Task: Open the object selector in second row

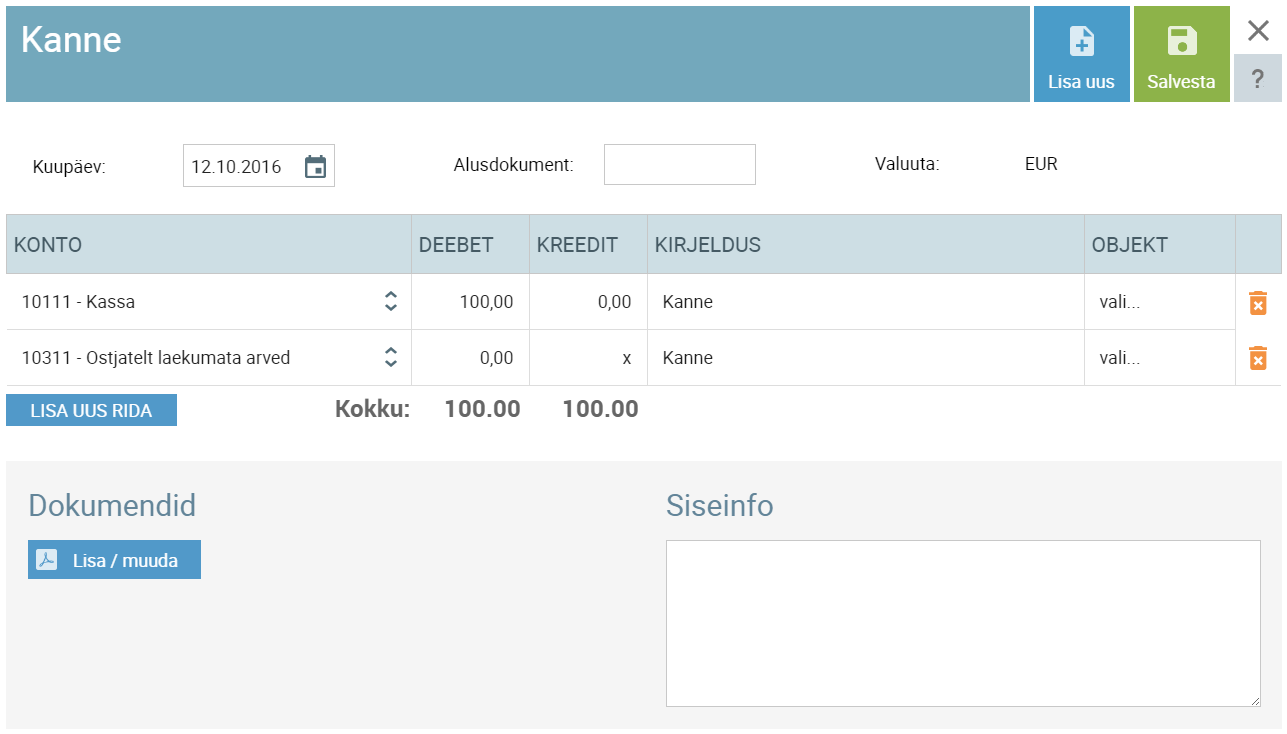Action: point(1158,358)
